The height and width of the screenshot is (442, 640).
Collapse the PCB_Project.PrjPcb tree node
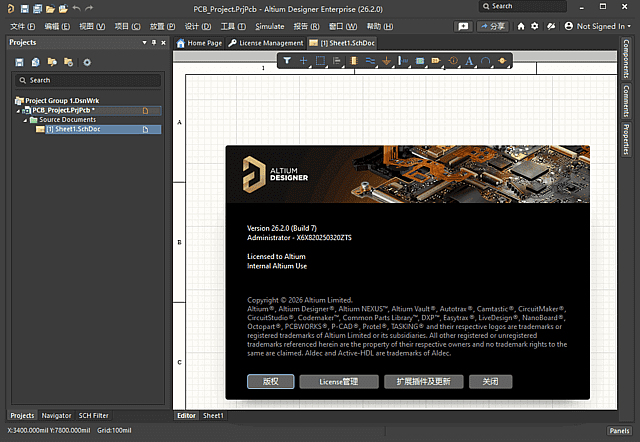[18, 111]
